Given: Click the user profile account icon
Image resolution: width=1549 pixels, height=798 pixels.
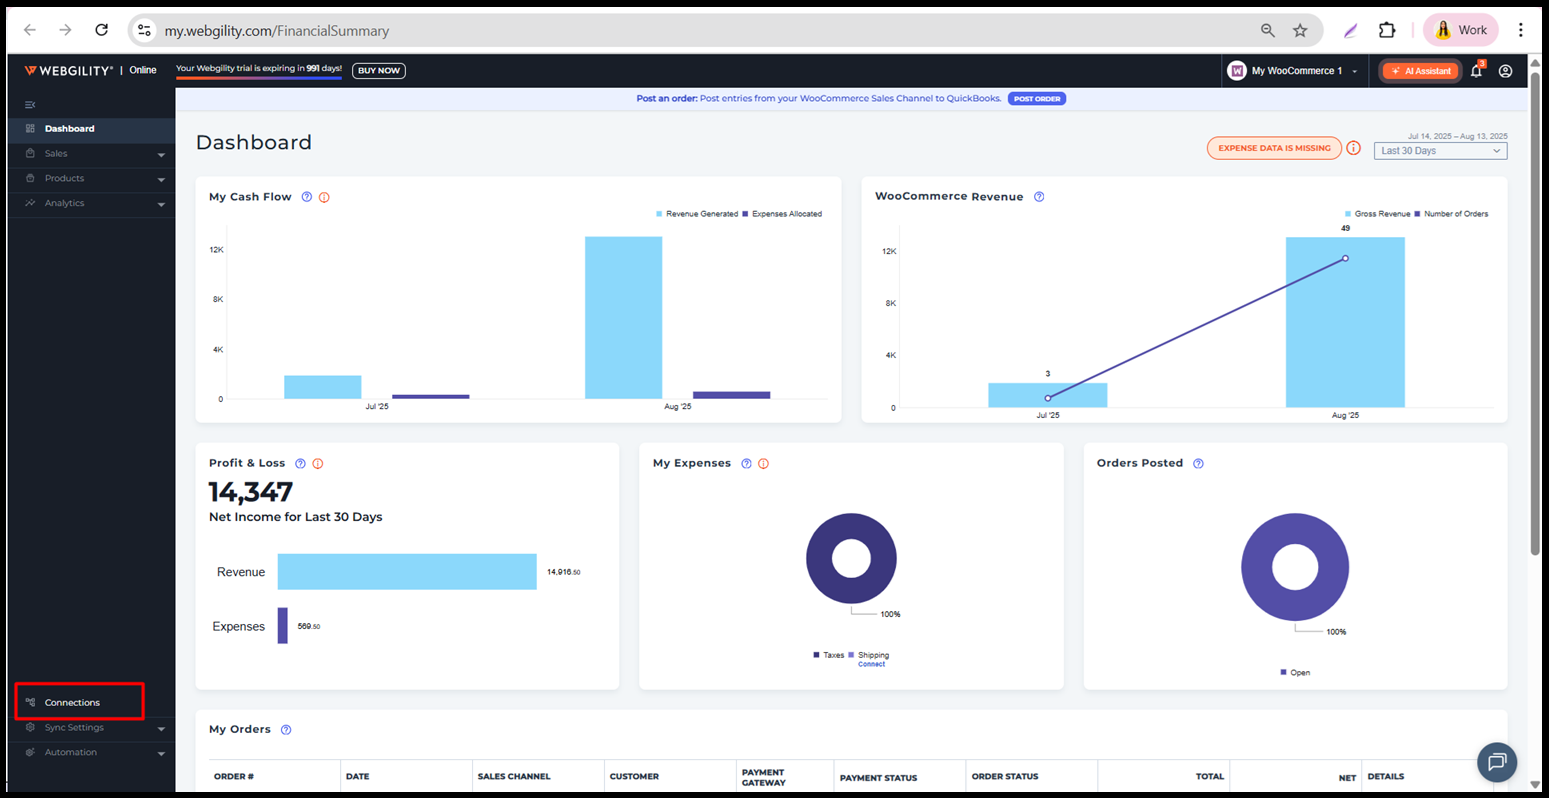Looking at the screenshot, I should point(1505,71).
